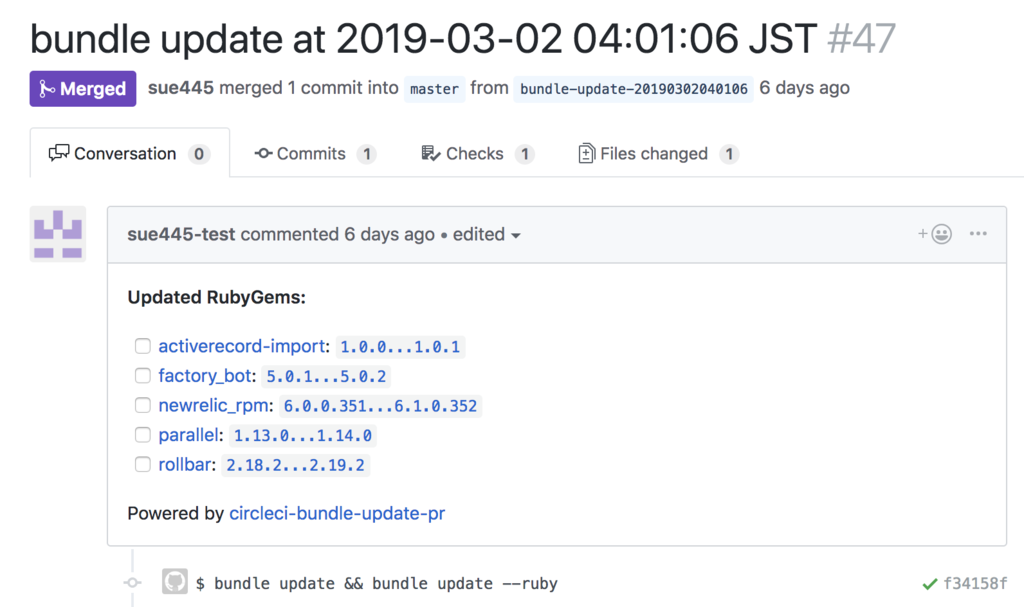Open the Conversation speech bubble icon

coord(61,153)
